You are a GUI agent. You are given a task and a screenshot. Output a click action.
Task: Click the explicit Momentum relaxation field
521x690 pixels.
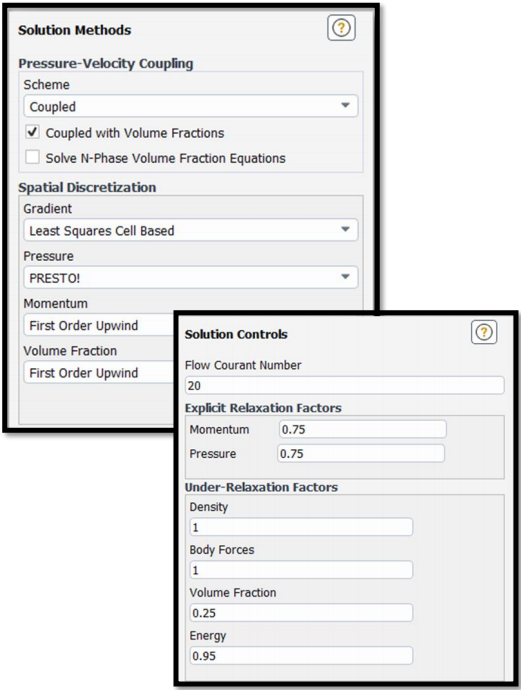363,429
